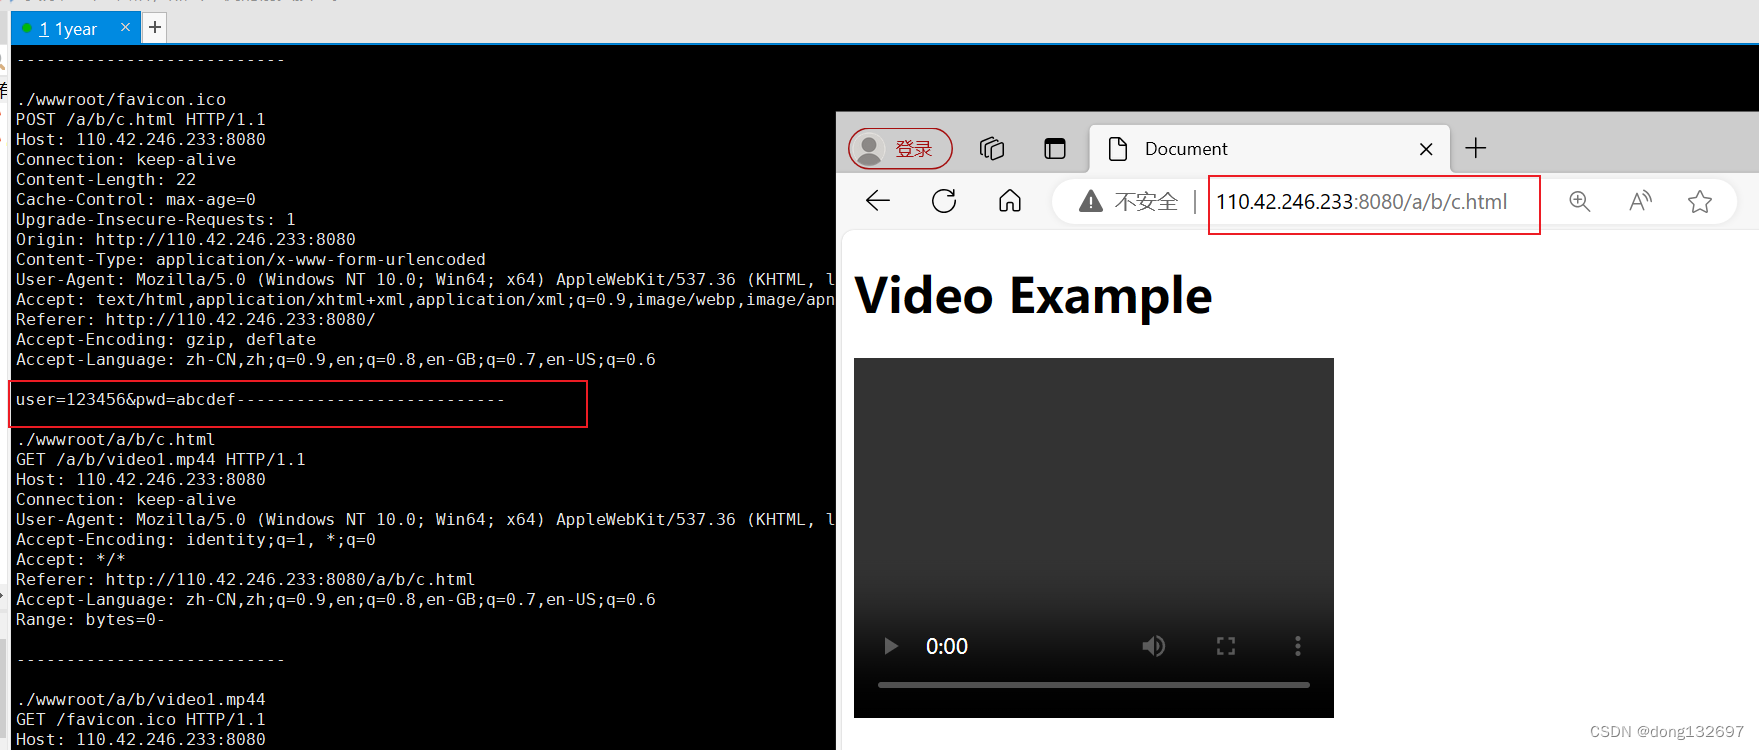The width and height of the screenshot is (1759, 750).
Task: Click 'Referer: http://110.42.246.233:8080/a/b/c.html' line
Action: (246, 579)
